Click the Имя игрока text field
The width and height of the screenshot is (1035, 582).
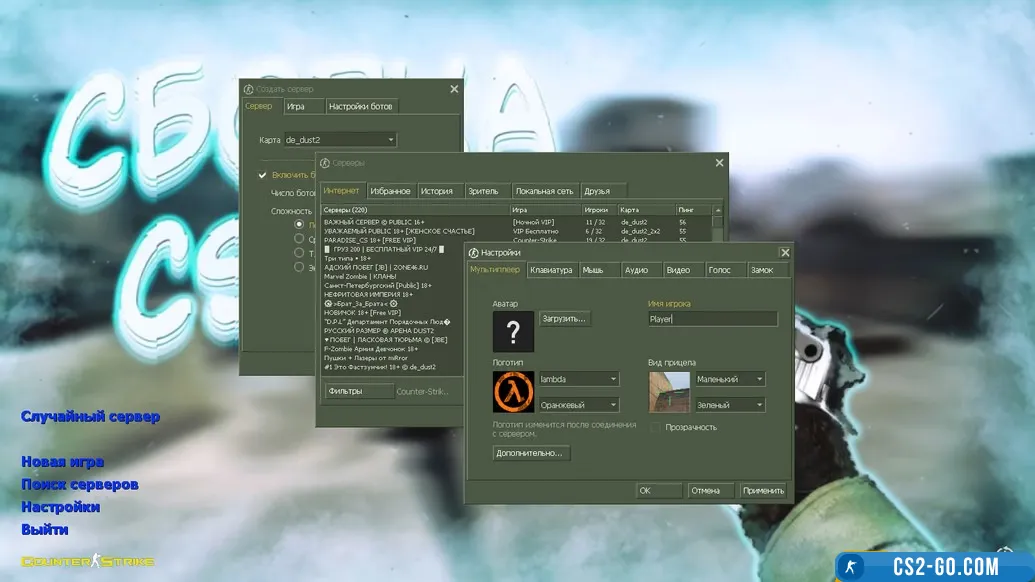click(712, 319)
